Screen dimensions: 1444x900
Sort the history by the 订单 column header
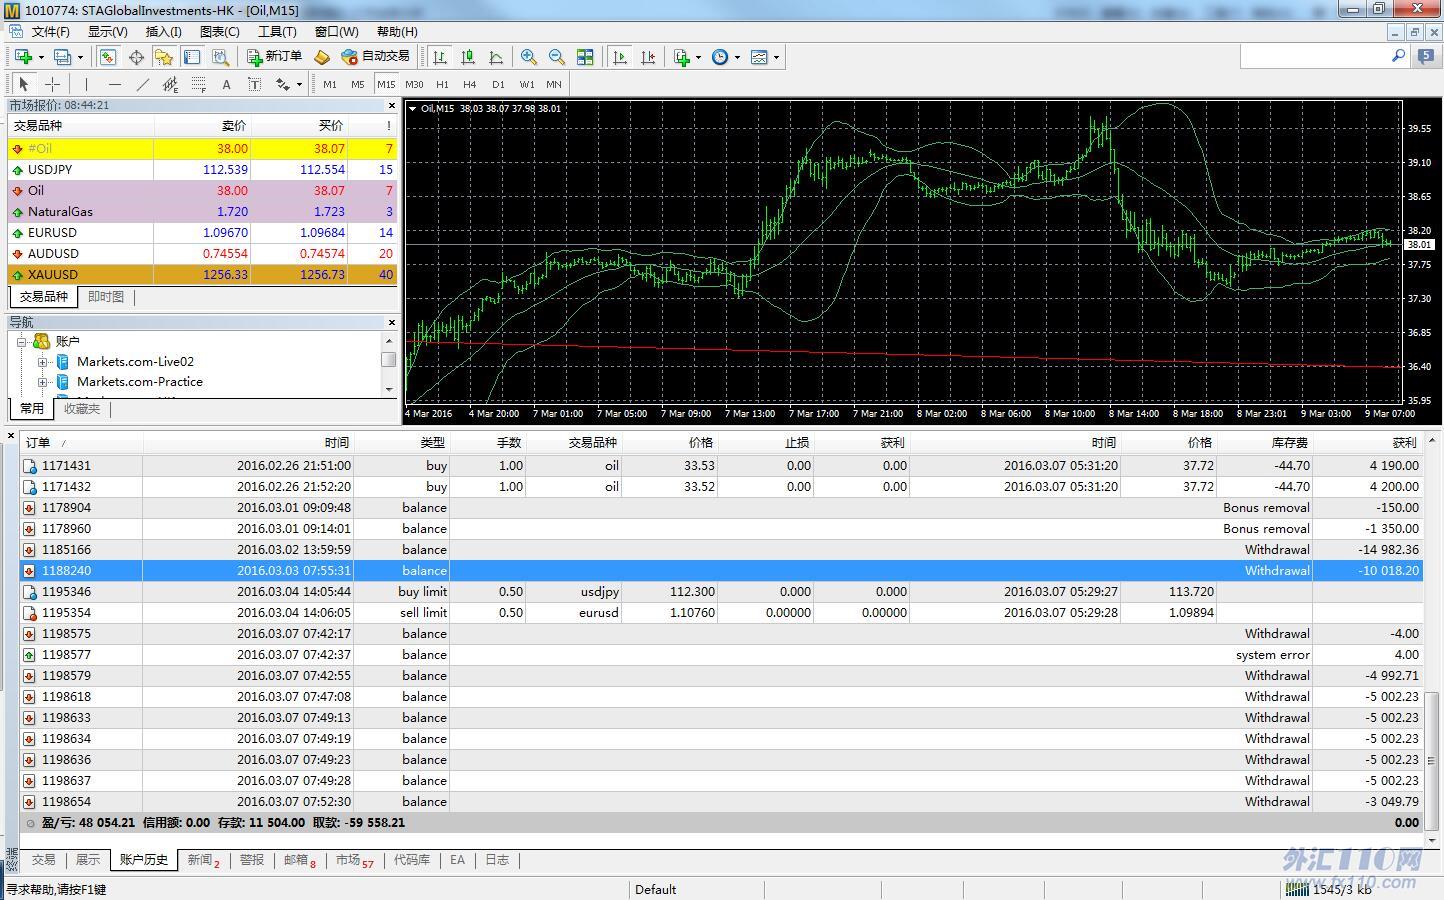(81, 442)
